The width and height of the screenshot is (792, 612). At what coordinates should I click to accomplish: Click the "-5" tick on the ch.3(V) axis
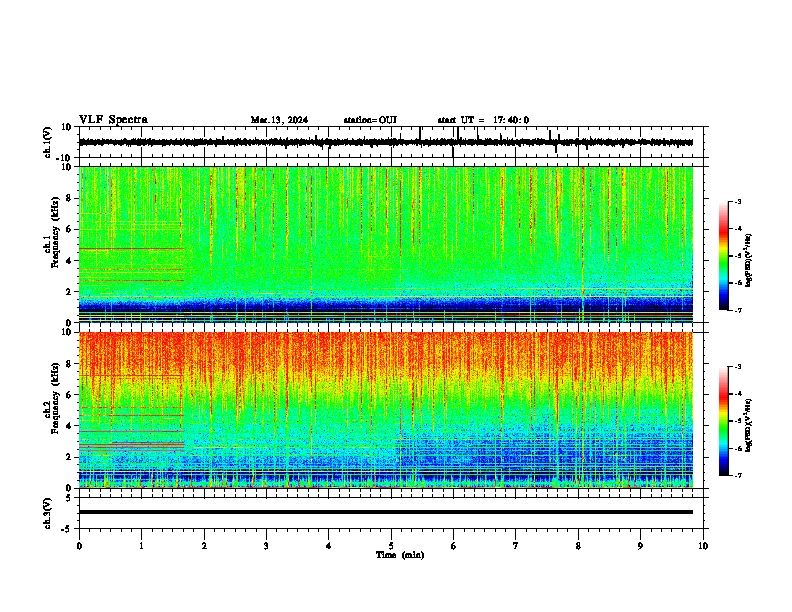coord(68,529)
